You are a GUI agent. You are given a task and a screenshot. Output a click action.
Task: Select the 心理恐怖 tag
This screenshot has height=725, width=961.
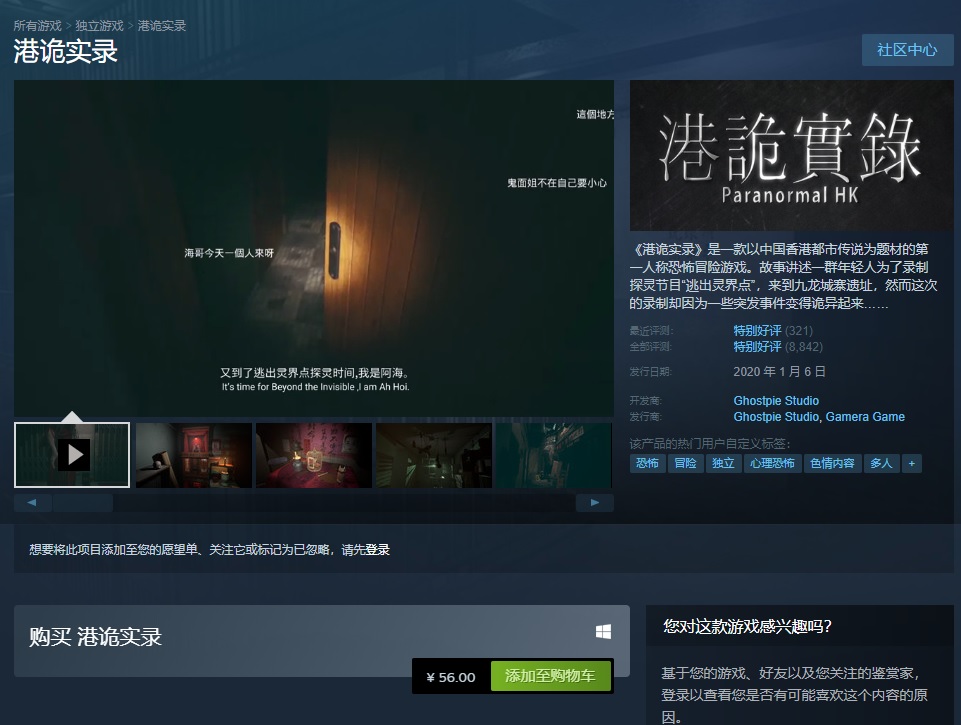pyautogui.click(x=772, y=463)
